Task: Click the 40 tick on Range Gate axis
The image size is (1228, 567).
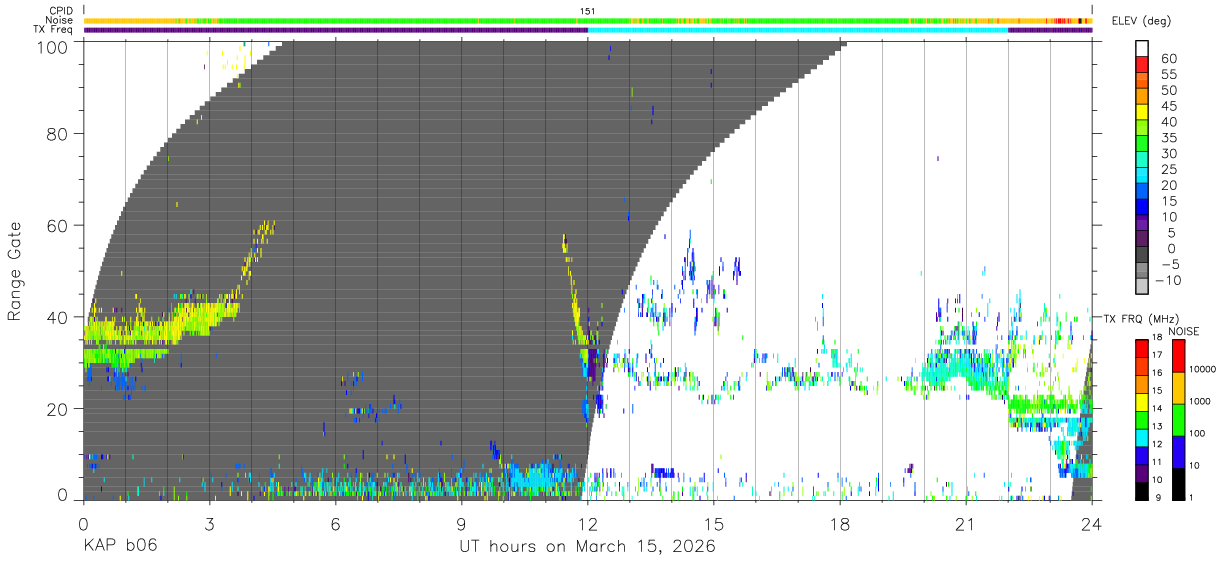Action: 58,318
